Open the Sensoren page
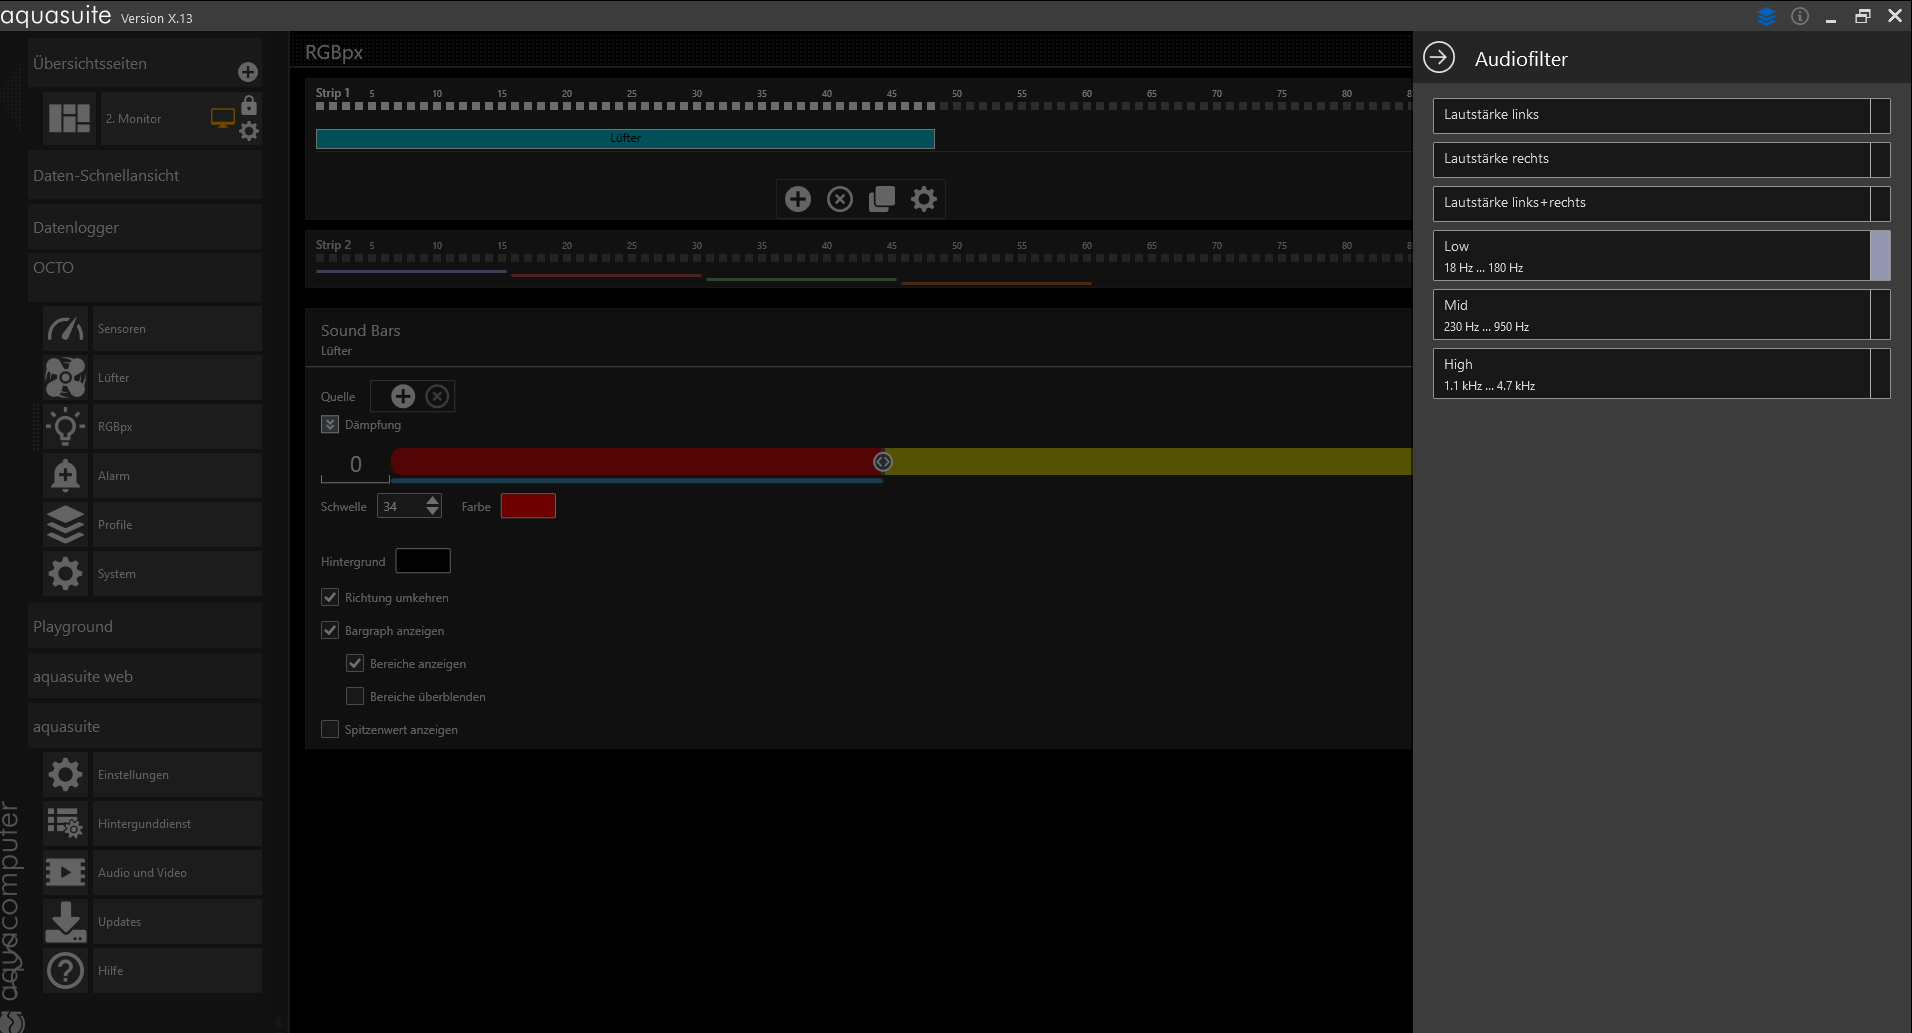This screenshot has width=1912, height=1033. (152, 329)
